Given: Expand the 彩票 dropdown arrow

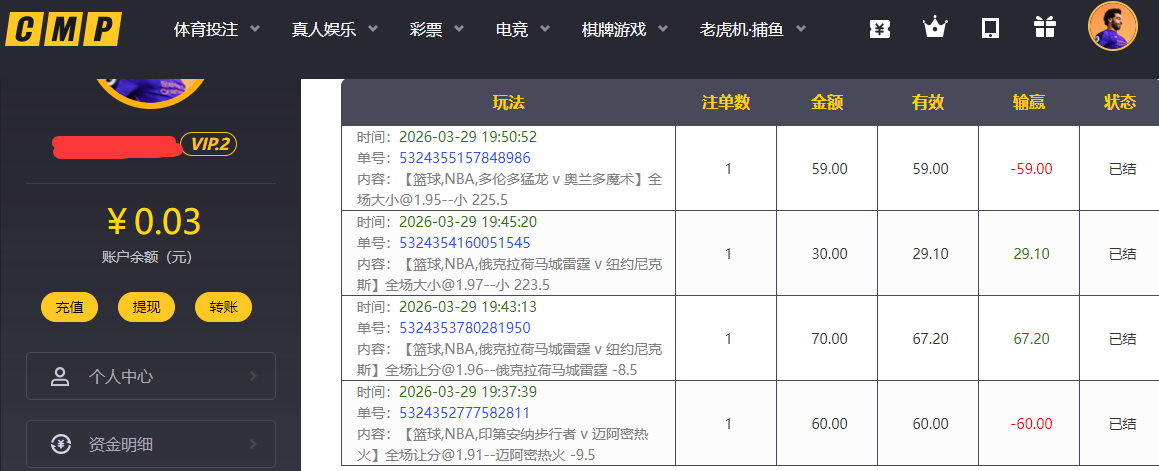Looking at the screenshot, I should (459, 30).
